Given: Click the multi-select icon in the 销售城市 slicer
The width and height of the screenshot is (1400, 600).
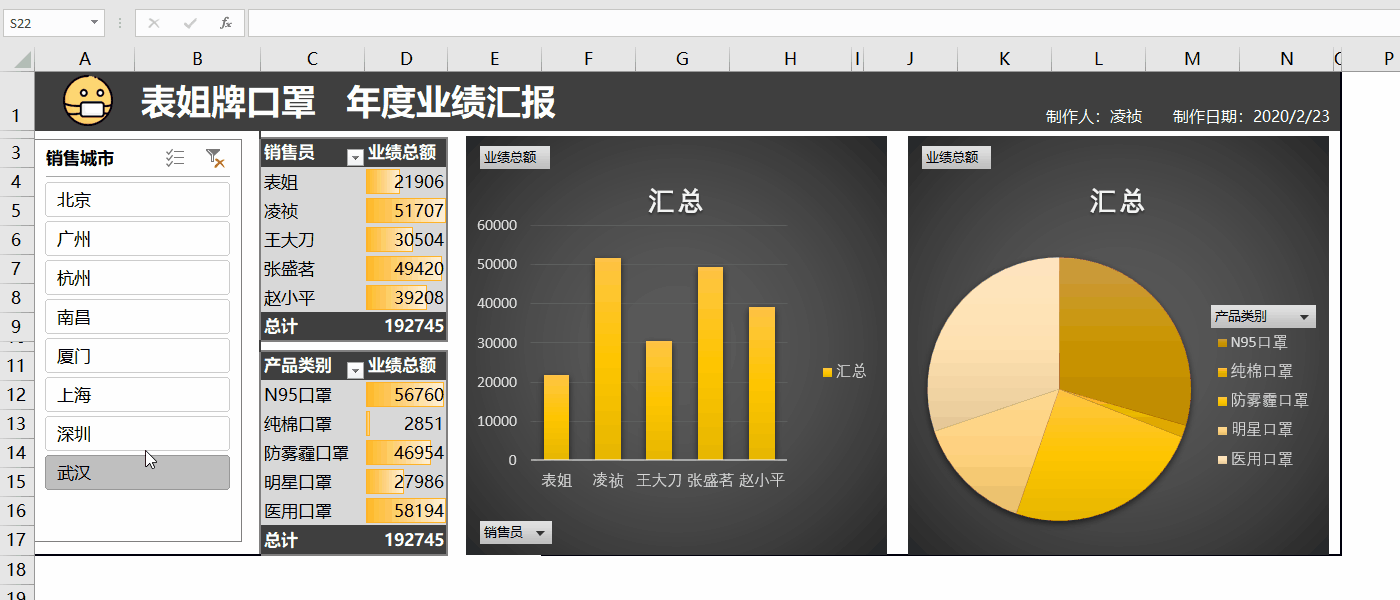Looking at the screenshot, I should pyautogui.click(x=175, y=158).
